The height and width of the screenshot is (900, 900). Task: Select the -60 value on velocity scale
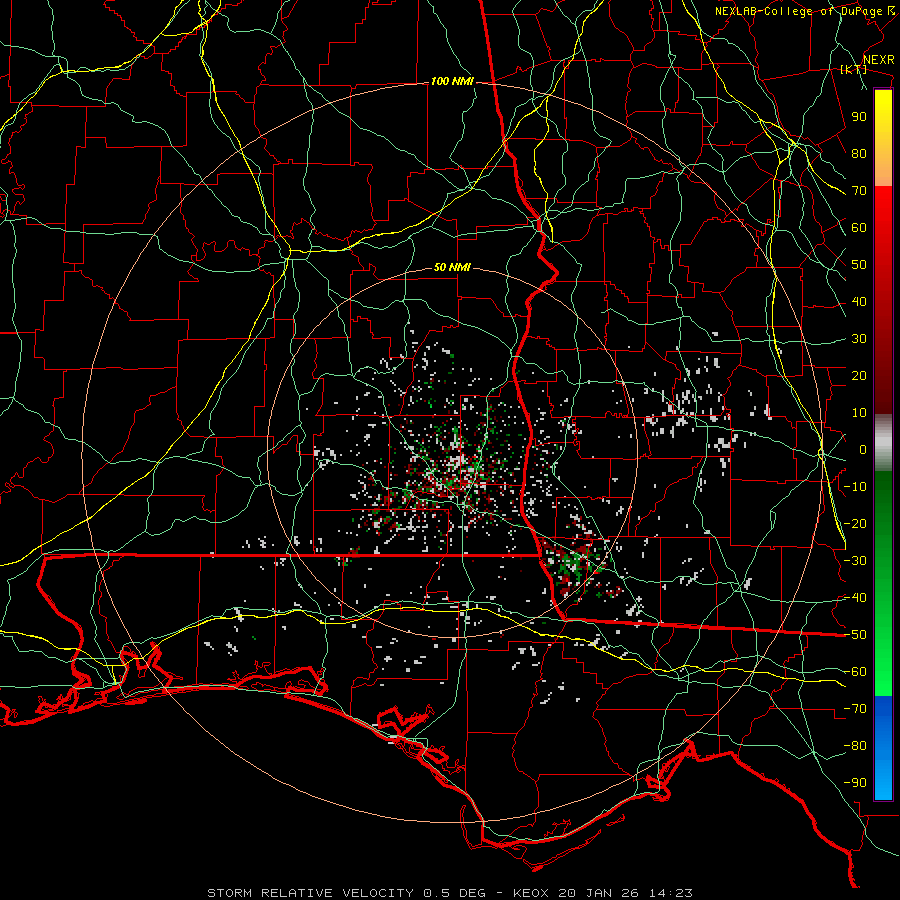[x=855, y=672]
